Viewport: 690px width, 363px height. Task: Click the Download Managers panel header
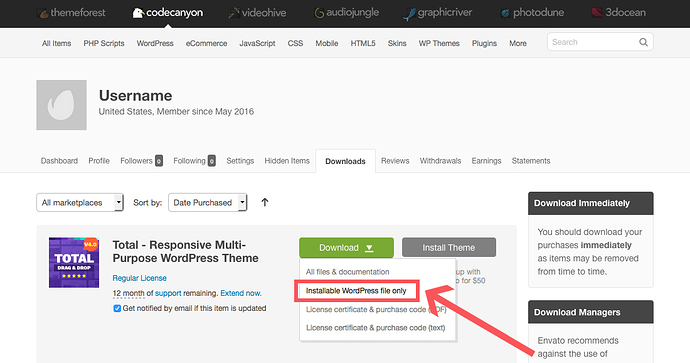[591, 312]
